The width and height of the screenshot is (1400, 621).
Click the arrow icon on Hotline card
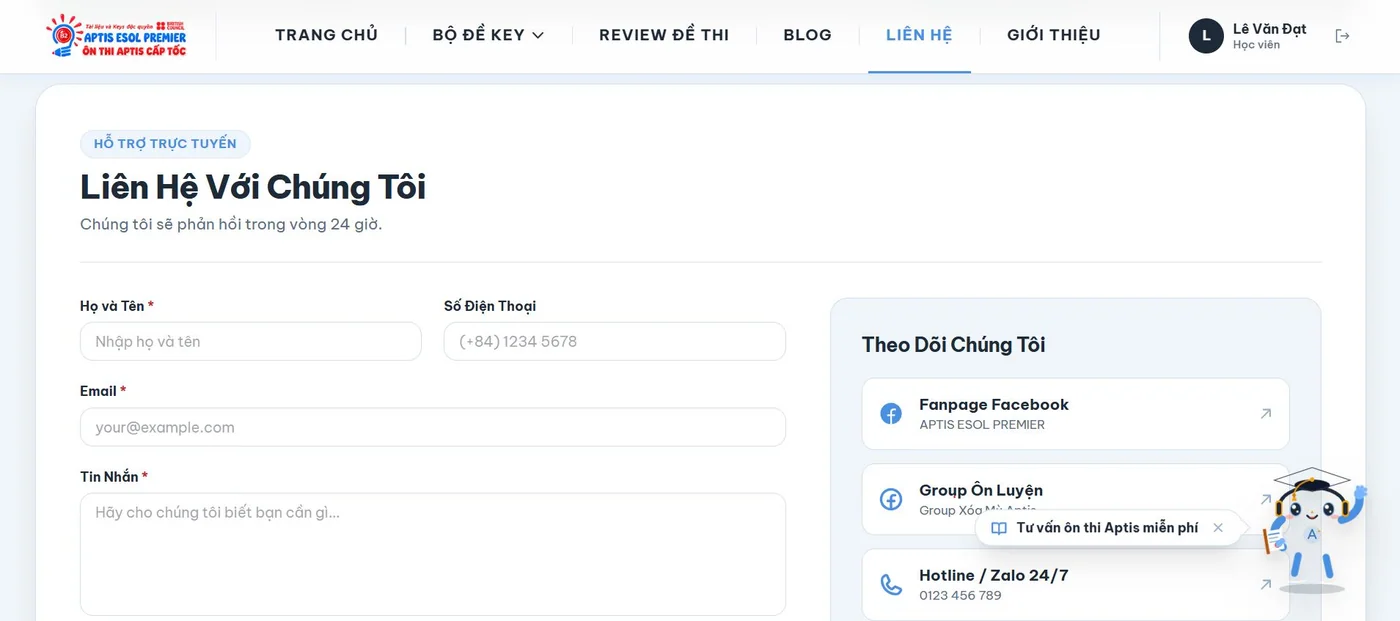(1265, 584)
